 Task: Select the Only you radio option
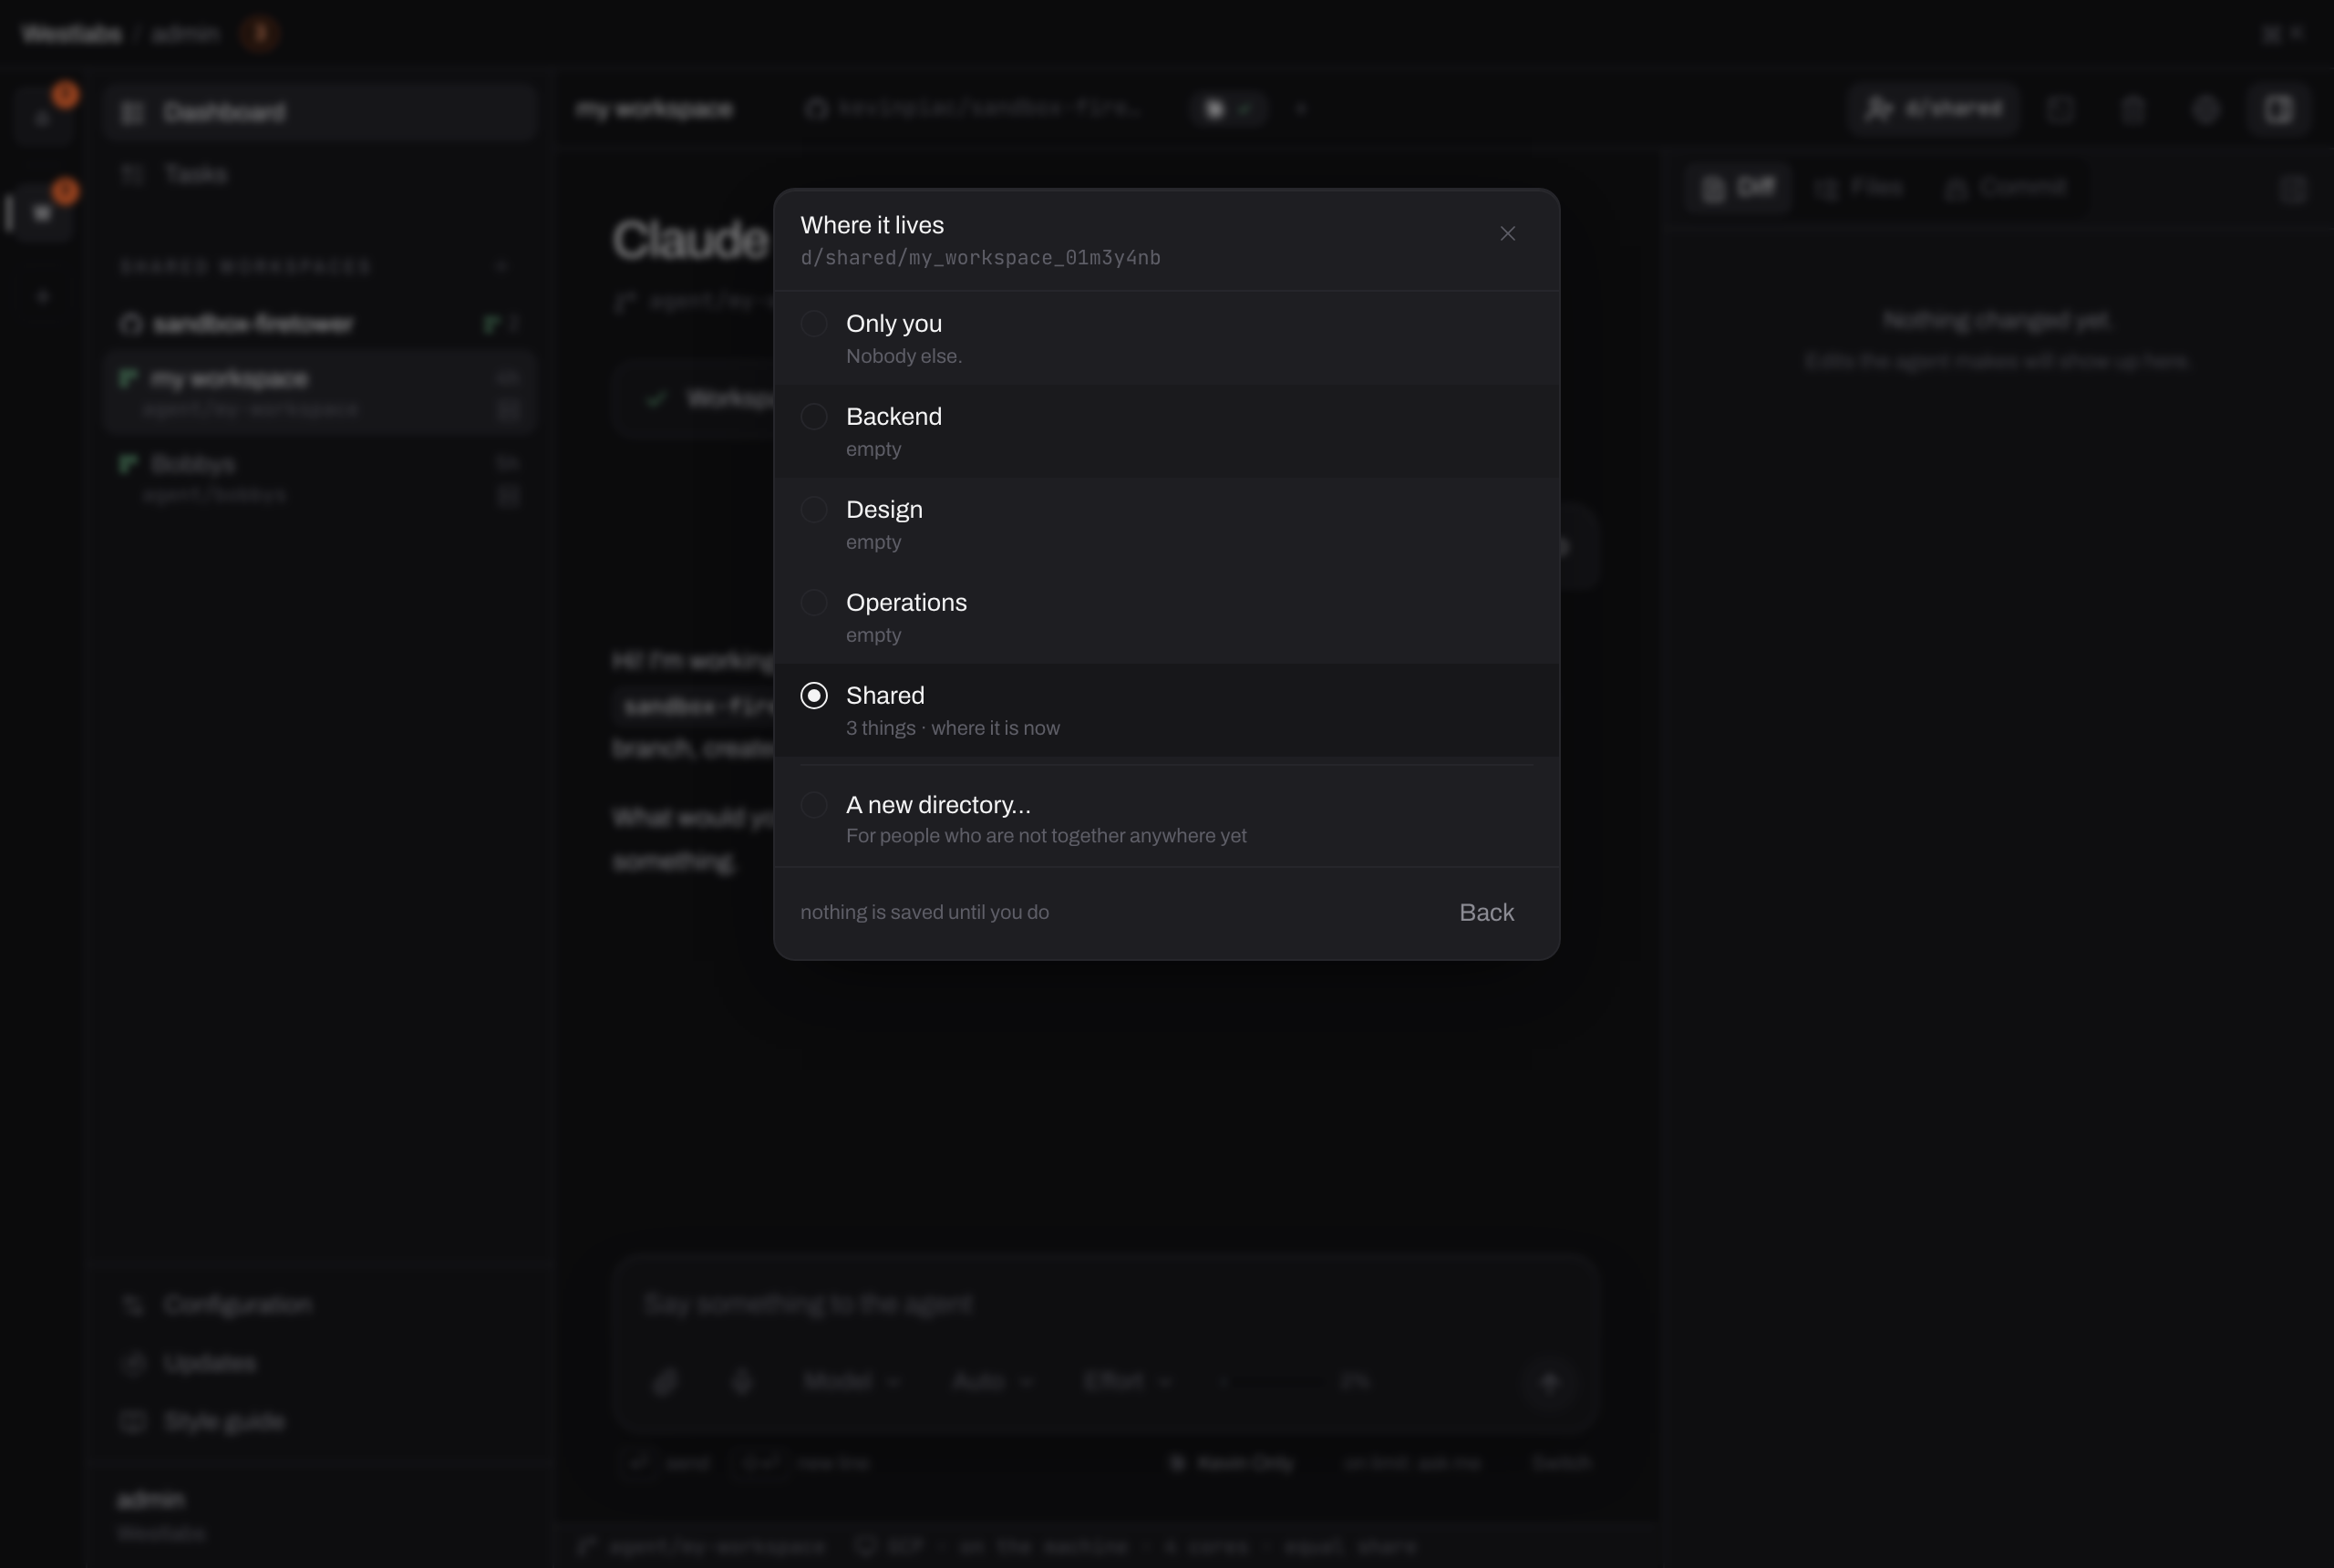click(814, 324)
